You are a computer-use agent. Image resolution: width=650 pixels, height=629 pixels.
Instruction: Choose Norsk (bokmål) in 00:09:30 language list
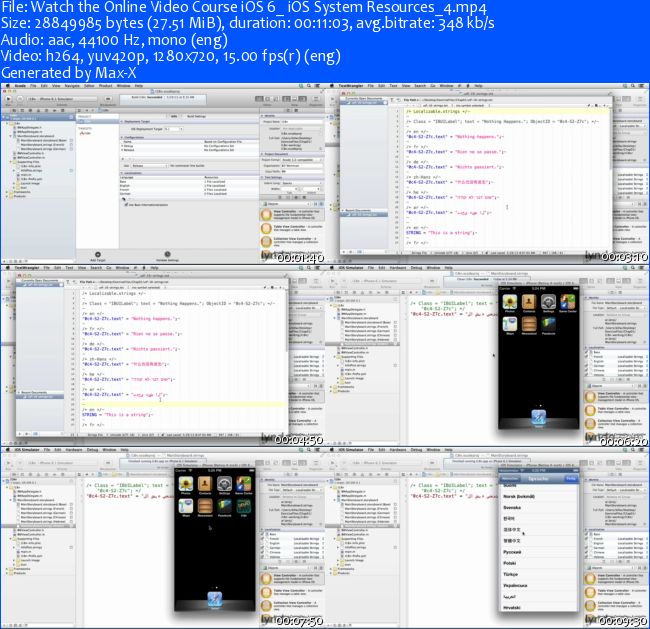(x=538, y=496)
